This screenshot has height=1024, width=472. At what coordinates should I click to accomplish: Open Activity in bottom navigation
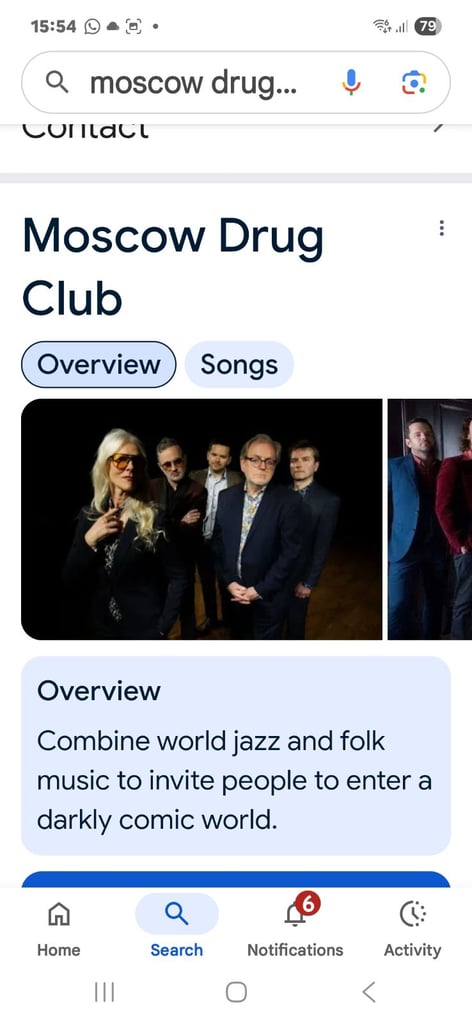tap(412, 929)
